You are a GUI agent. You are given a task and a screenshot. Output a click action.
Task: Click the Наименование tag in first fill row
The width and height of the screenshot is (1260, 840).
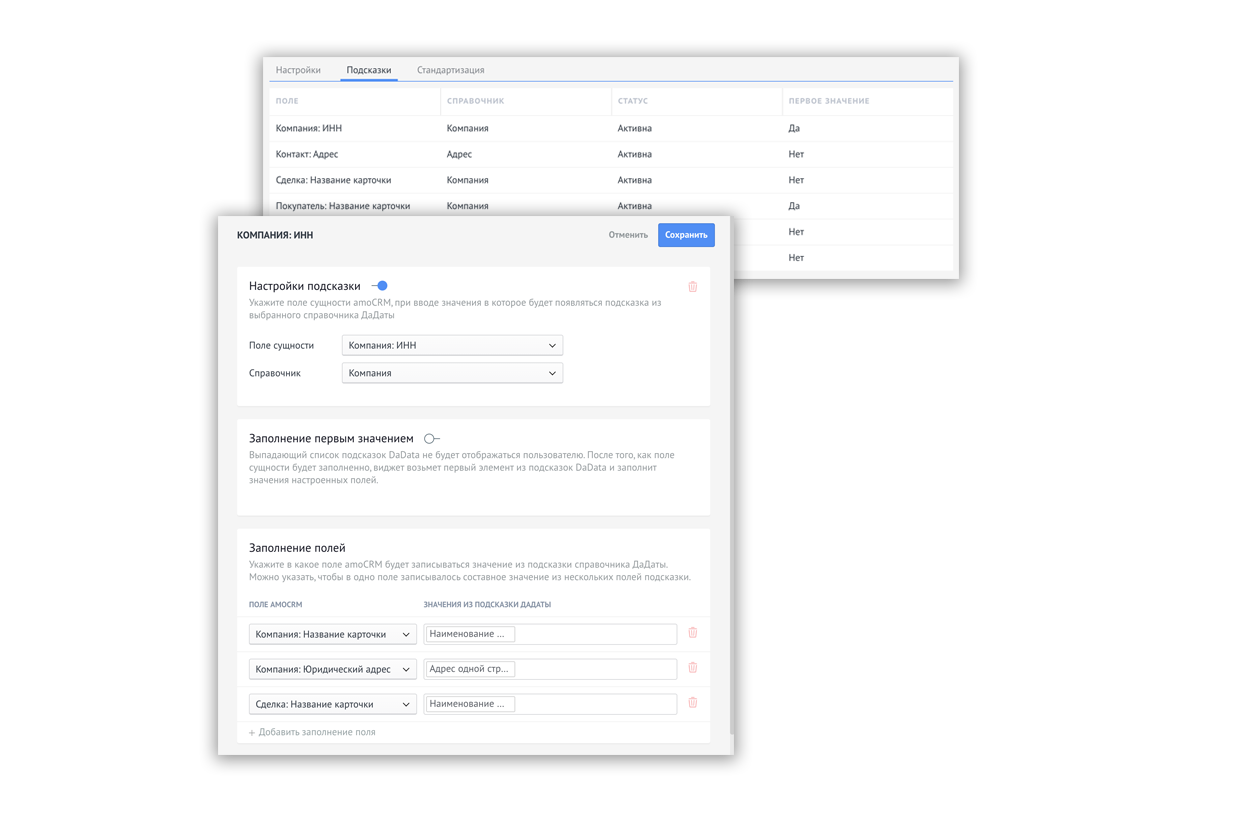470,634
